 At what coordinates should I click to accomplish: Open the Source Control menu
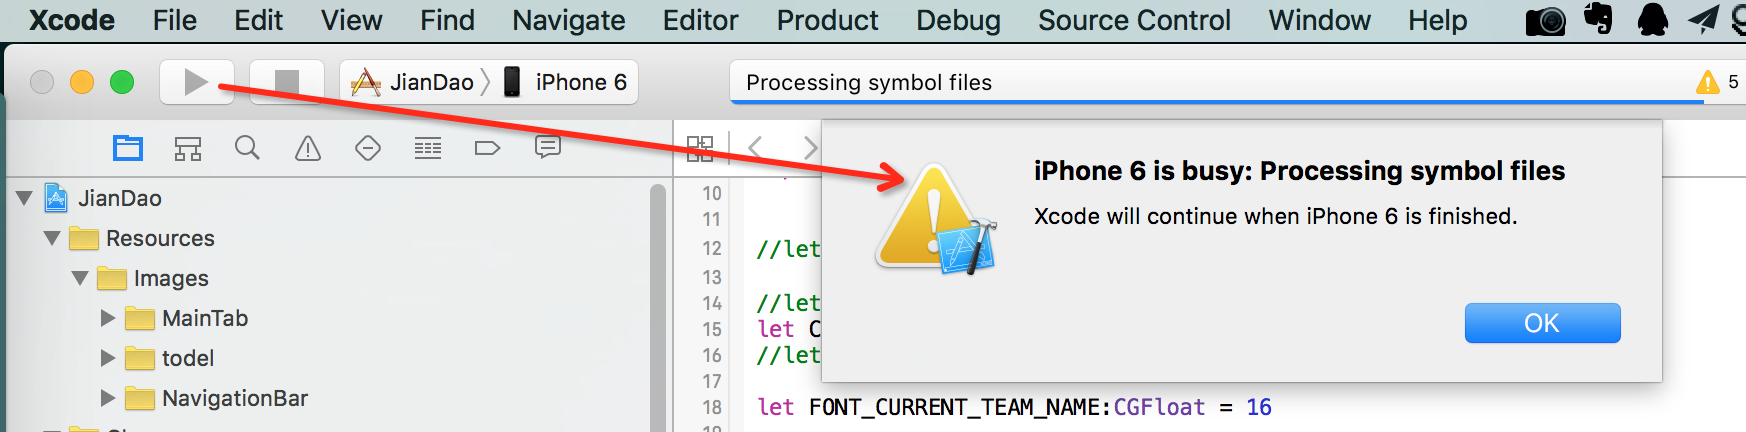pos(1134,20)
